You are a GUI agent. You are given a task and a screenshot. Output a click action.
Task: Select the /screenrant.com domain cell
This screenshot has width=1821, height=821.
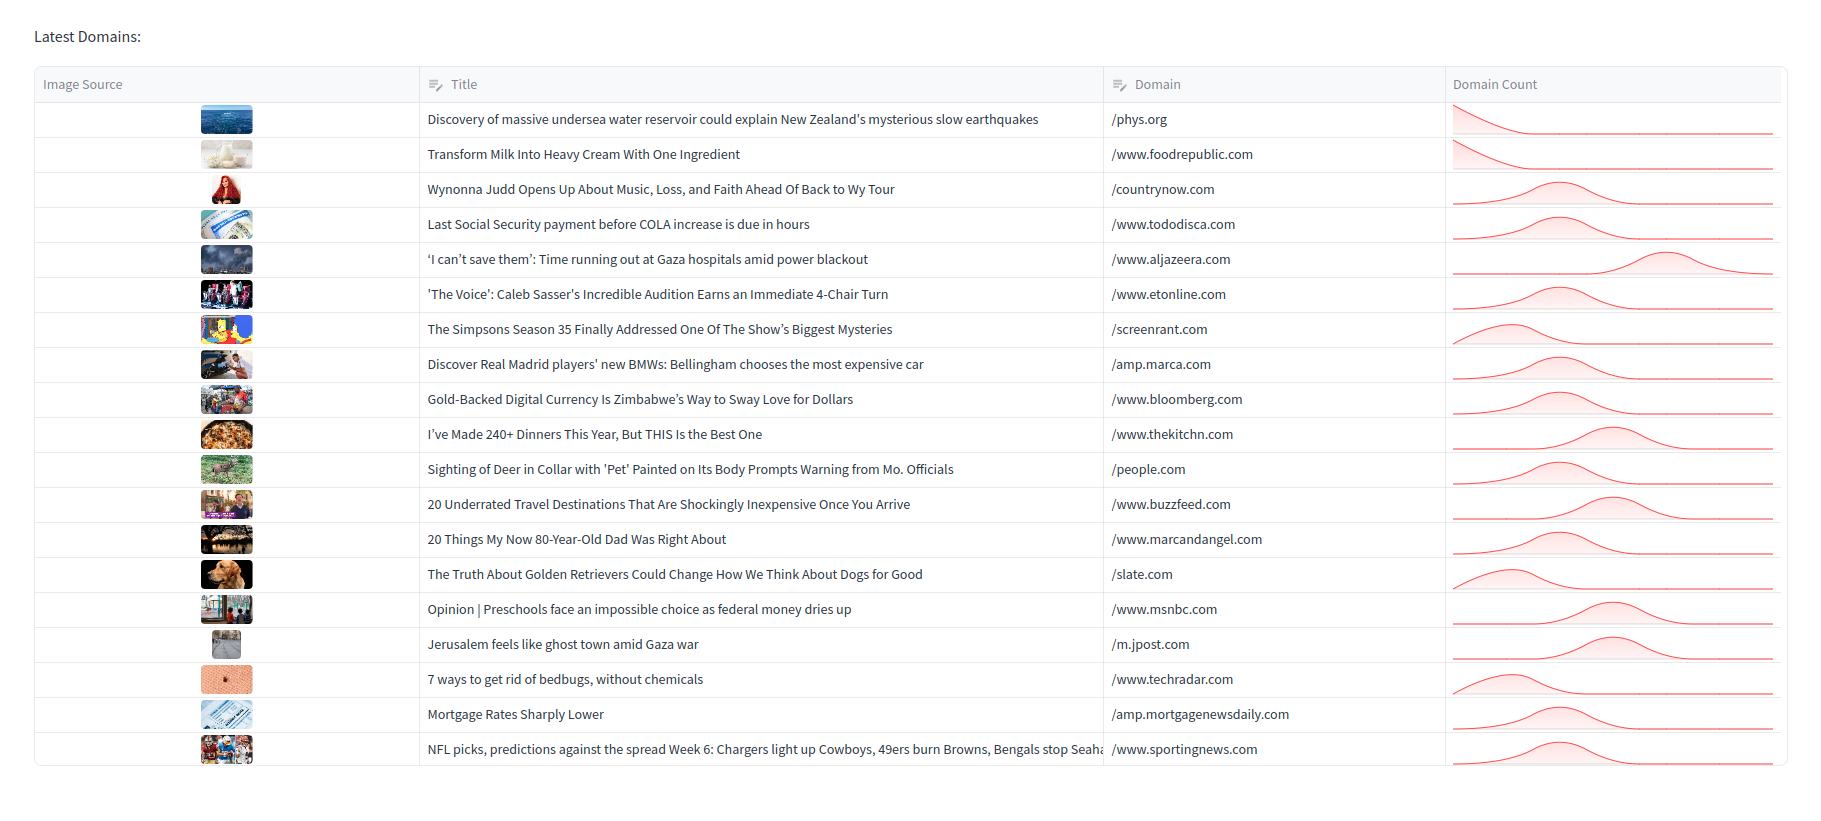tap(1274, 330)
